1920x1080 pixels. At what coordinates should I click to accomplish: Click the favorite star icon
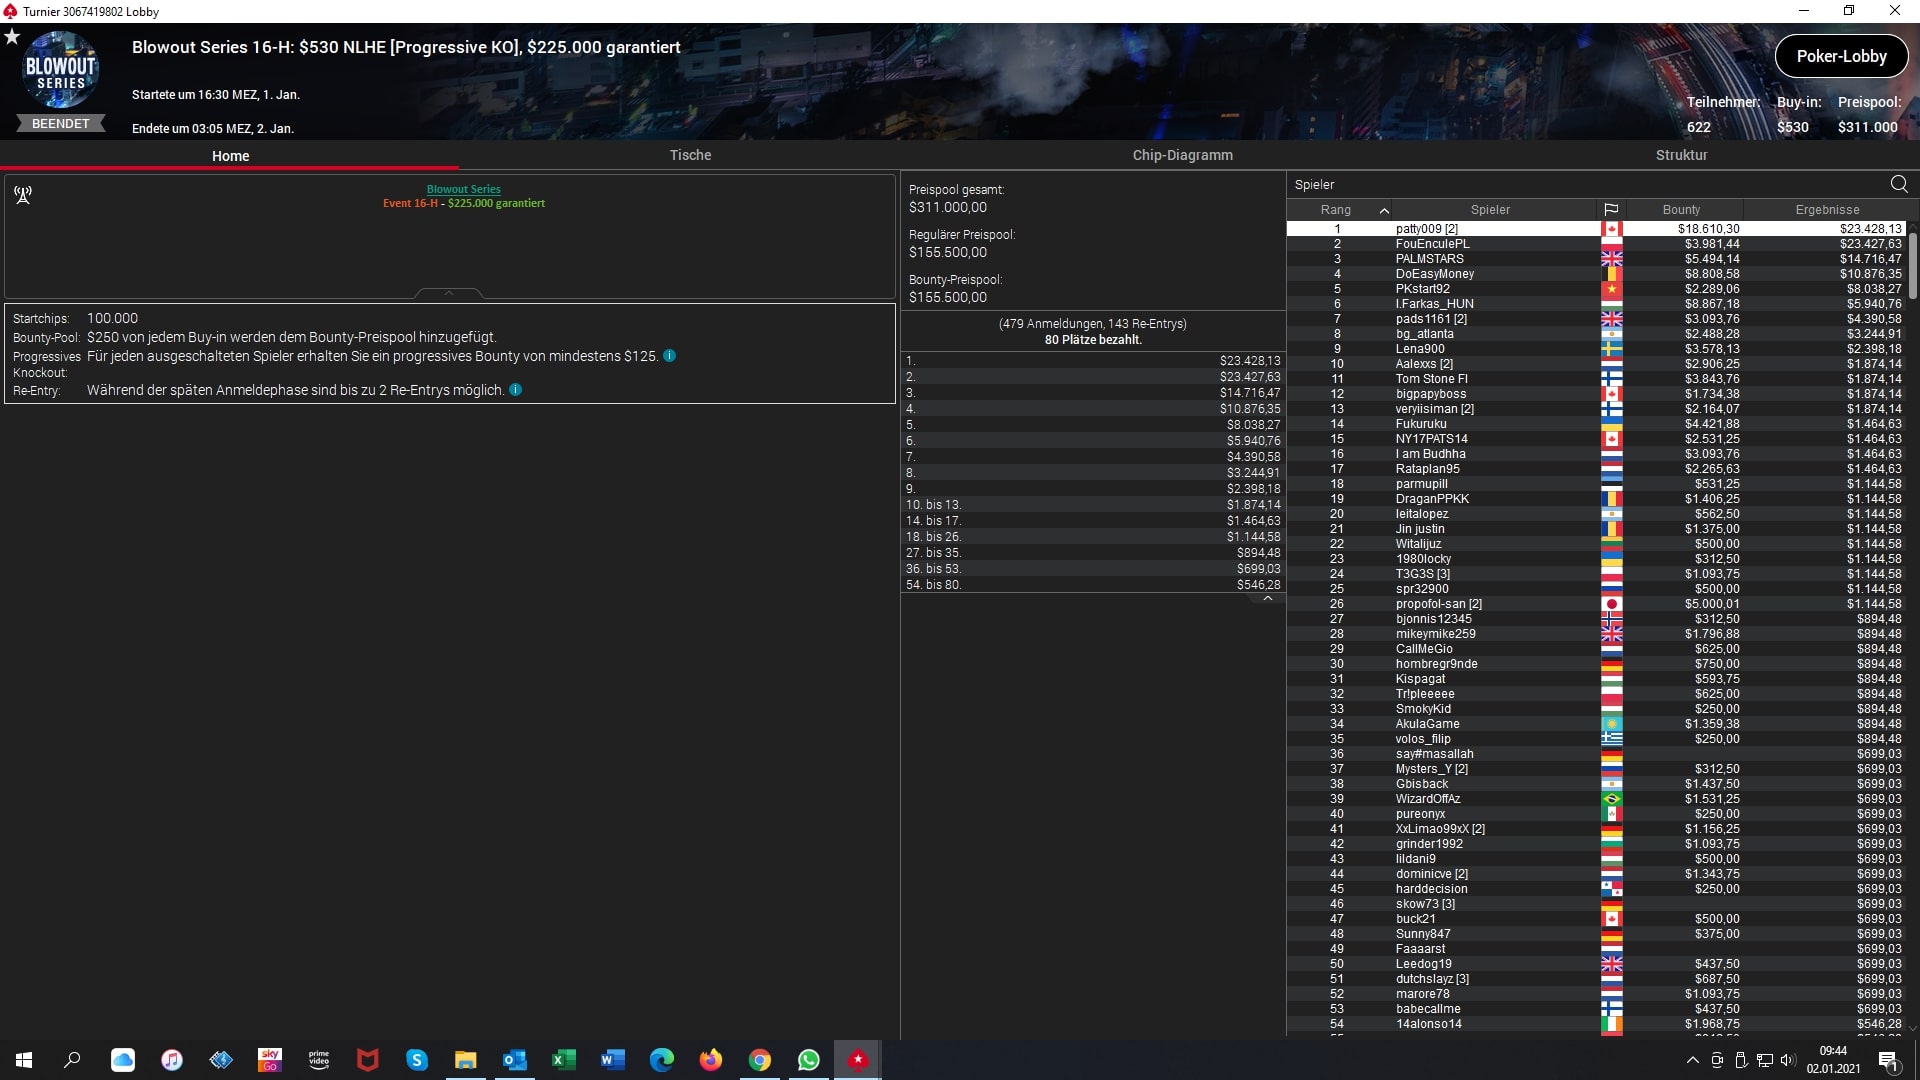pyautogui.click(x=12, y=37)
